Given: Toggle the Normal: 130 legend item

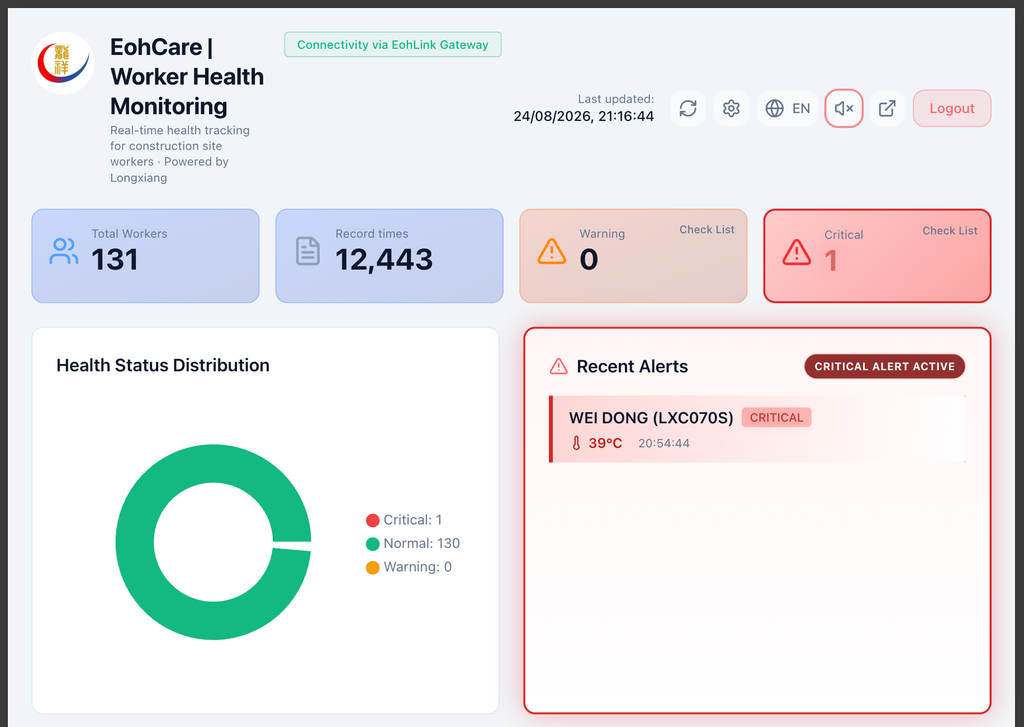Looking at the screenshot, I should tap(413, 543).
